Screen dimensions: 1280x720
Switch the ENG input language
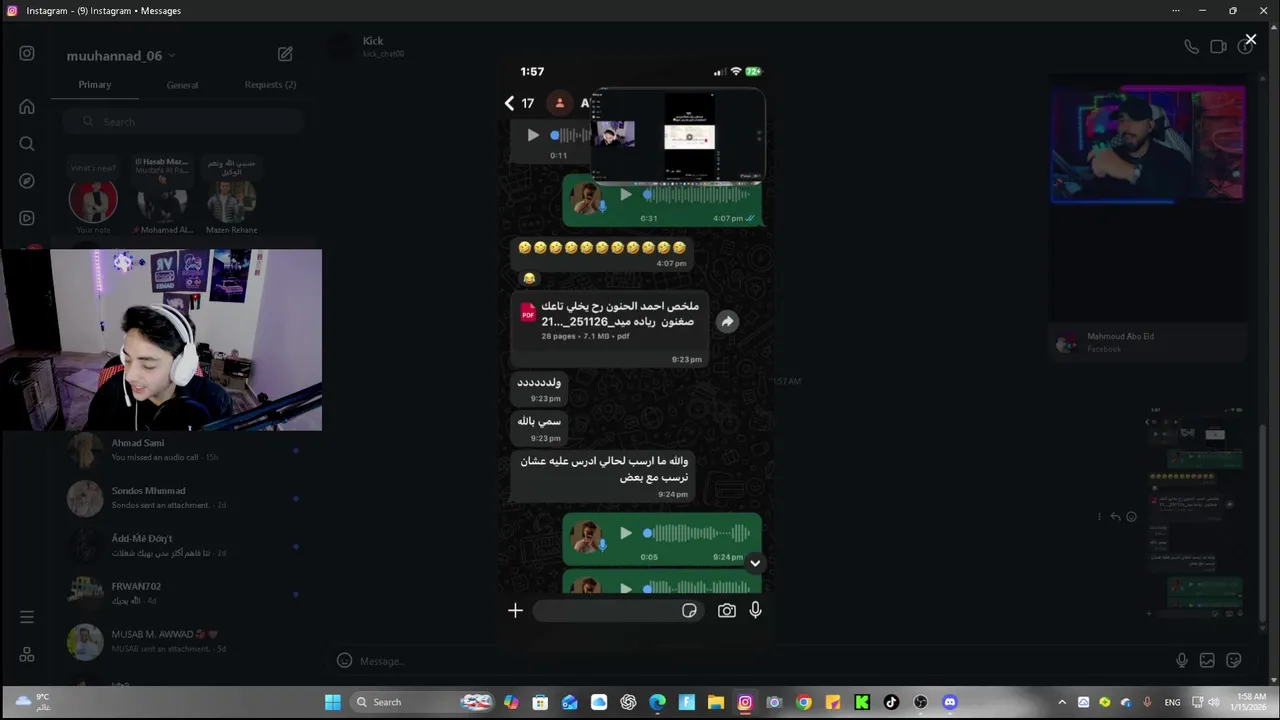(1173, 702)
